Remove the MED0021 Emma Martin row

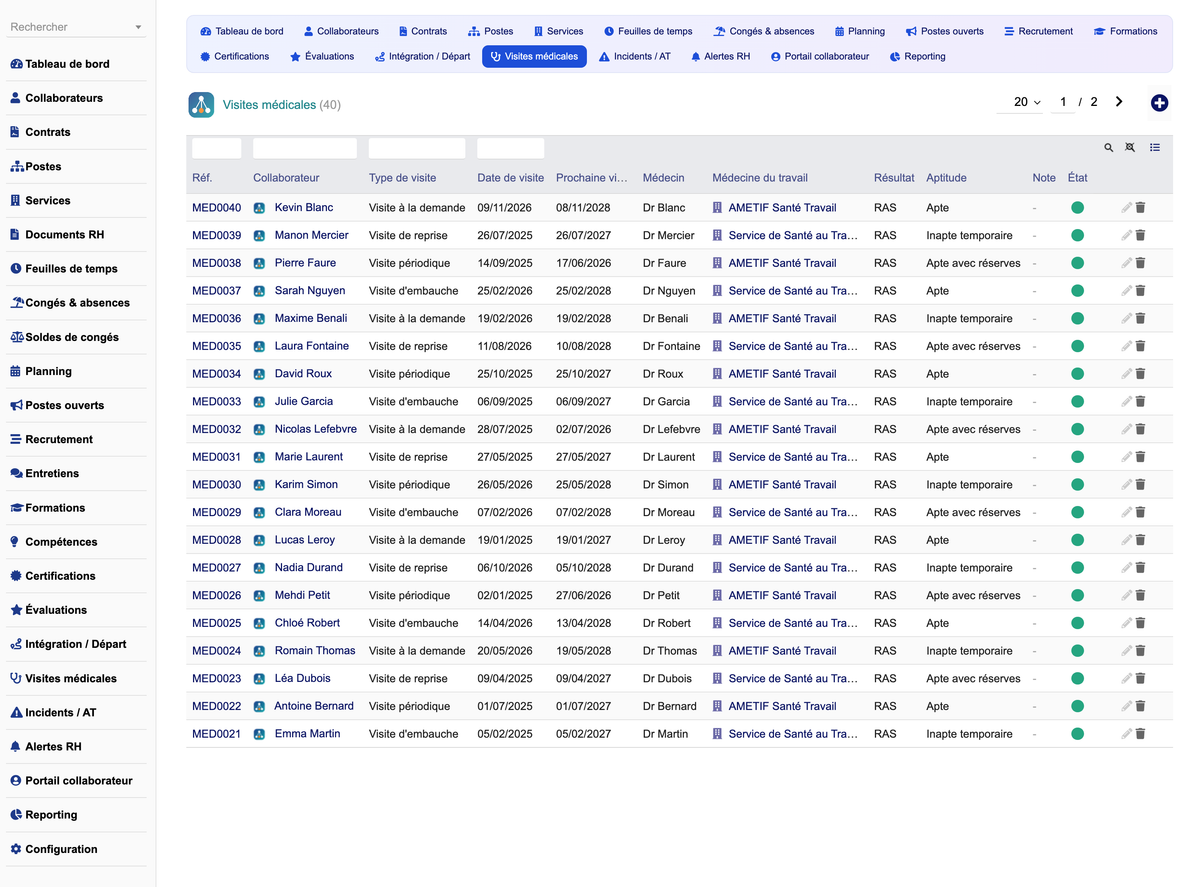click(1140, 734)
